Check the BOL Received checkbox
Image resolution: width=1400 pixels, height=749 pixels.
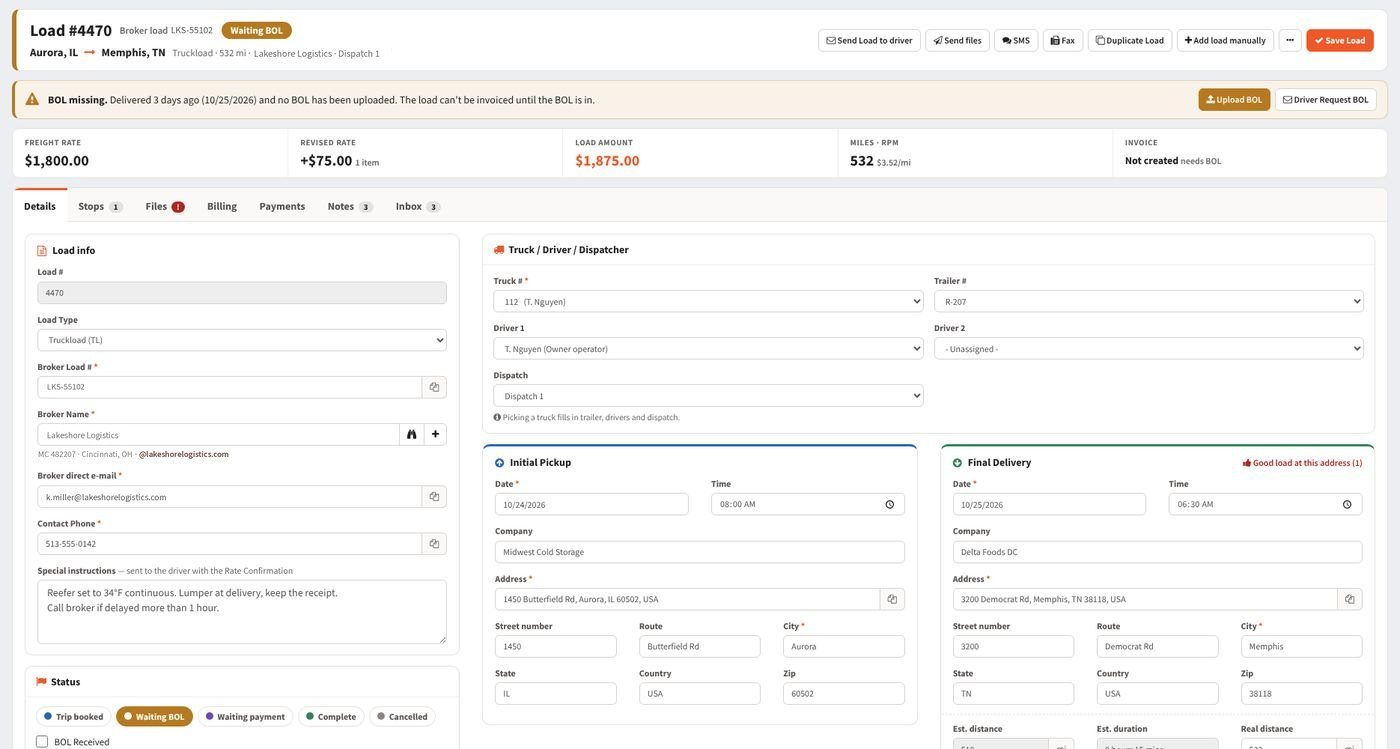pos(42,742)
